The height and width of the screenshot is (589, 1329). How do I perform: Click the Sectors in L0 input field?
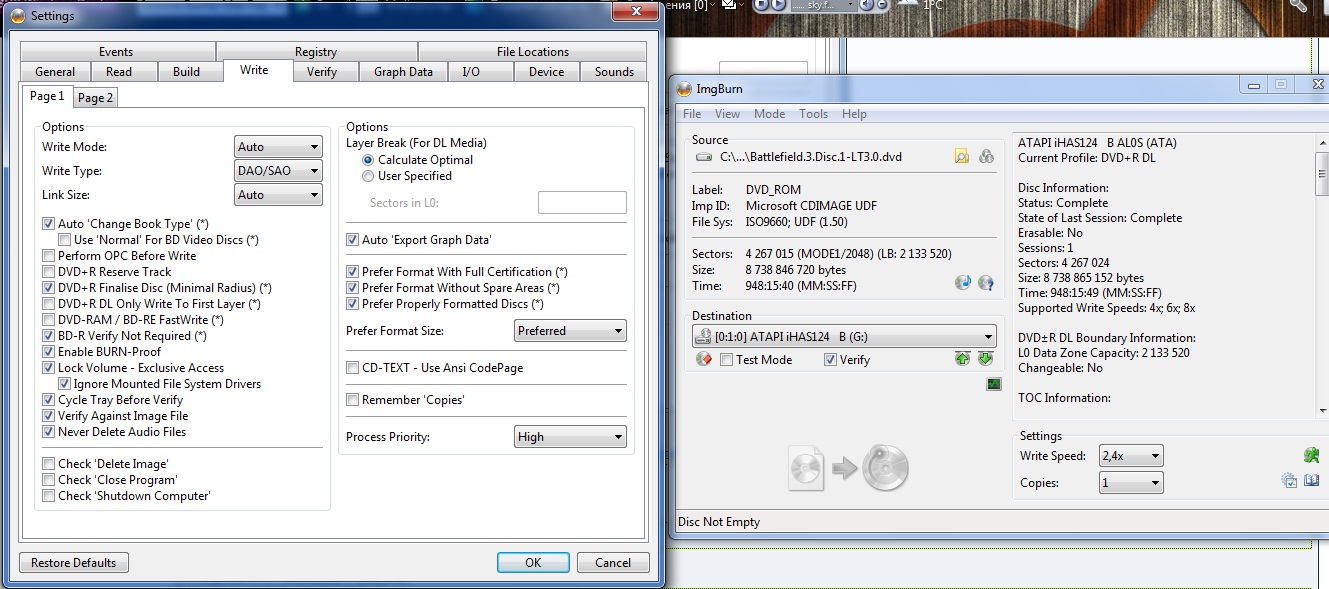pyautogui.click(x=582, y=203)
